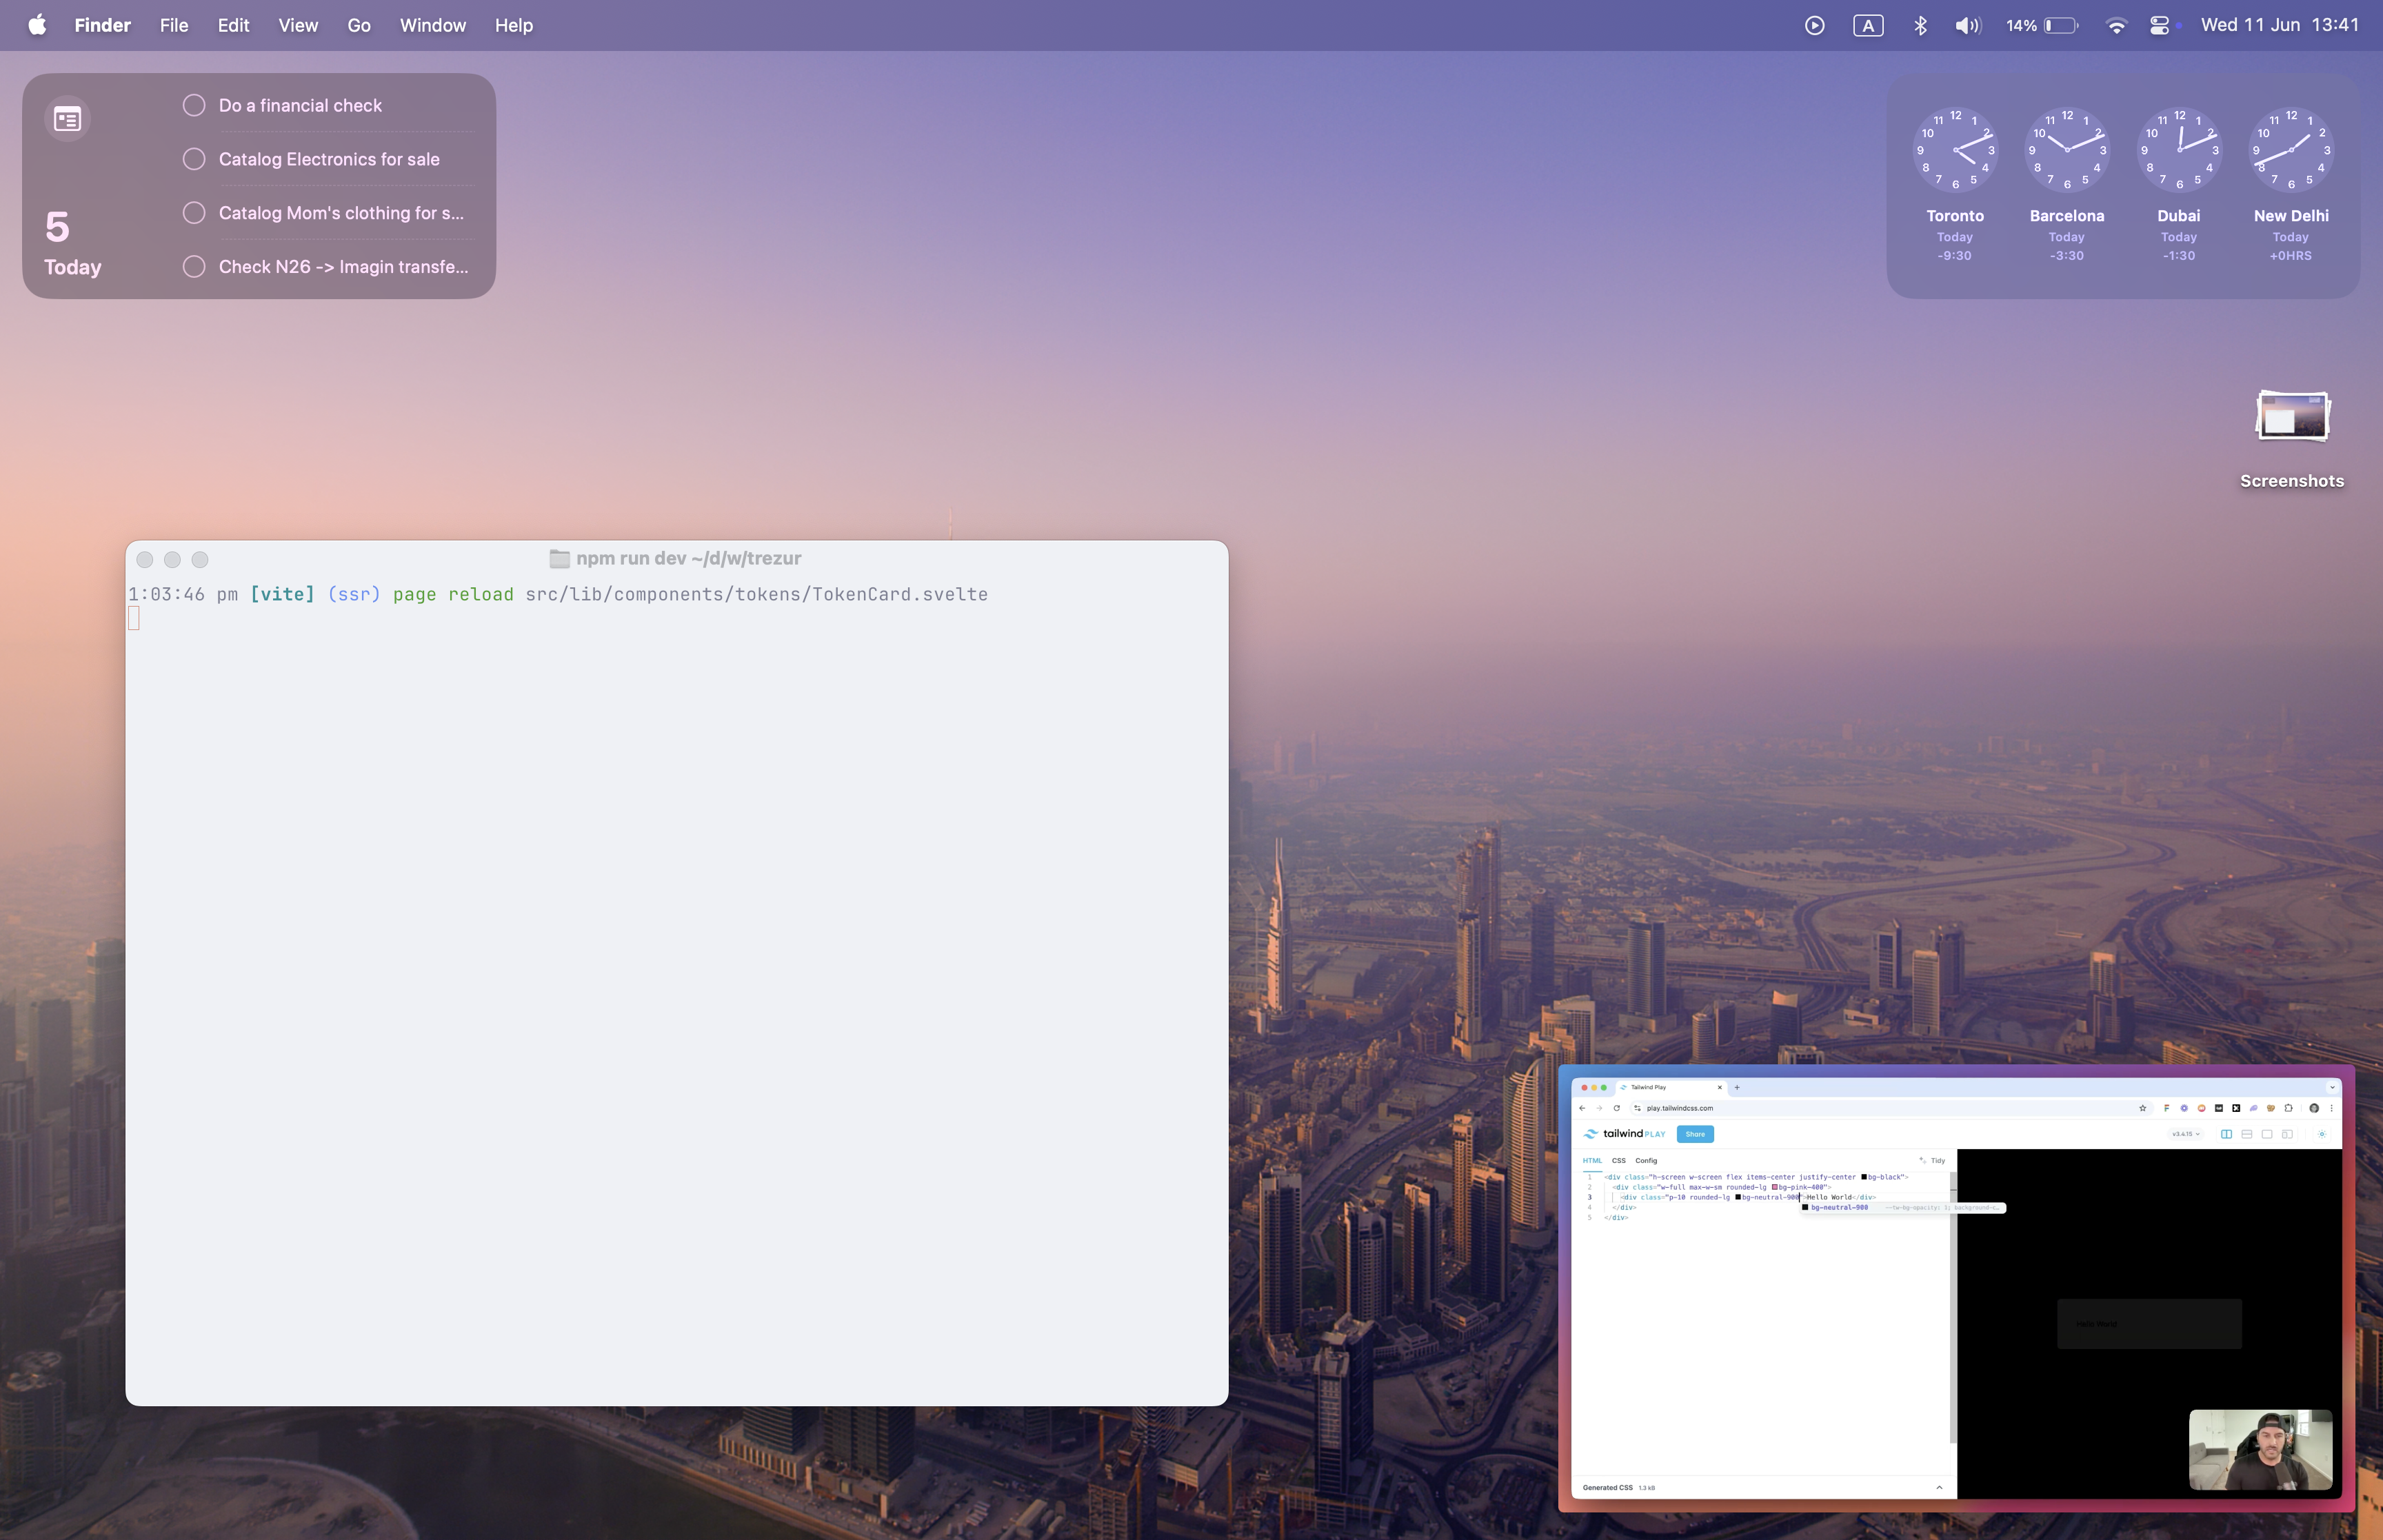Open the responsive preview layout icon
This screenshot has height=1540, width=2383.
(2288, 1134)
